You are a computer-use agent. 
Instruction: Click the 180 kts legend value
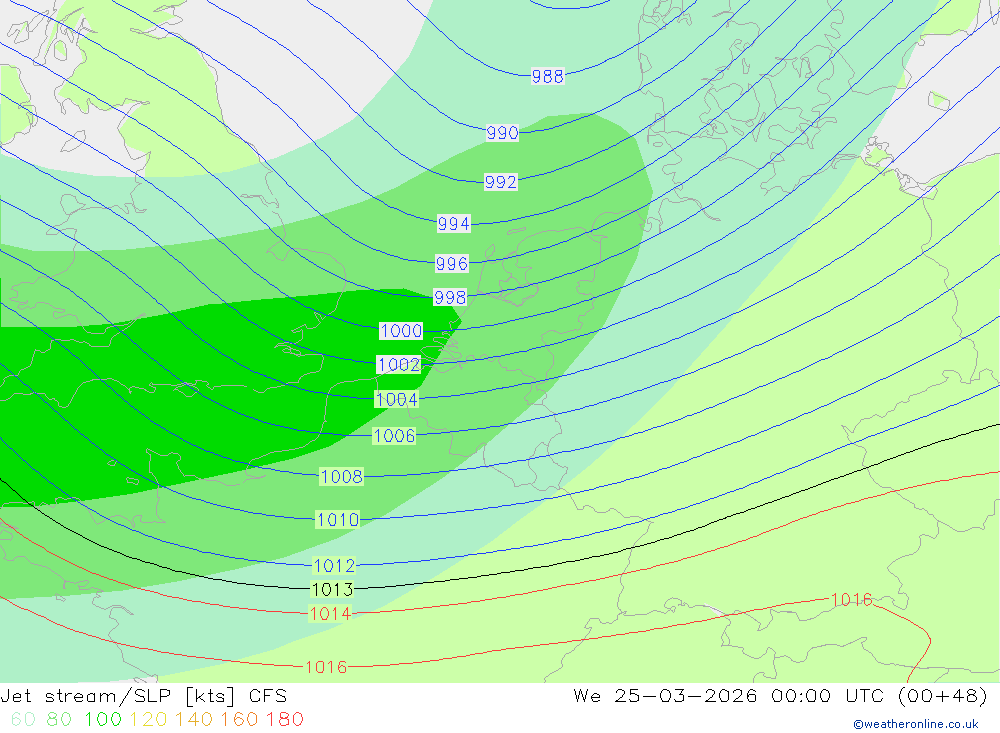(284, 720)
